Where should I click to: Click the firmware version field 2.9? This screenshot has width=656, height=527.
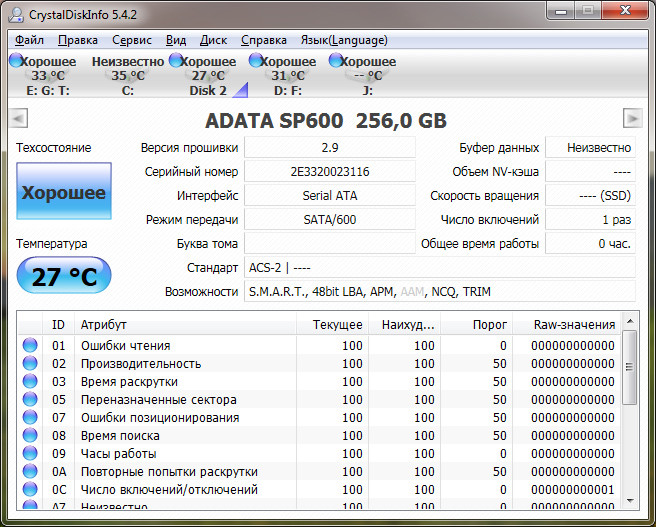coord(330,148)
